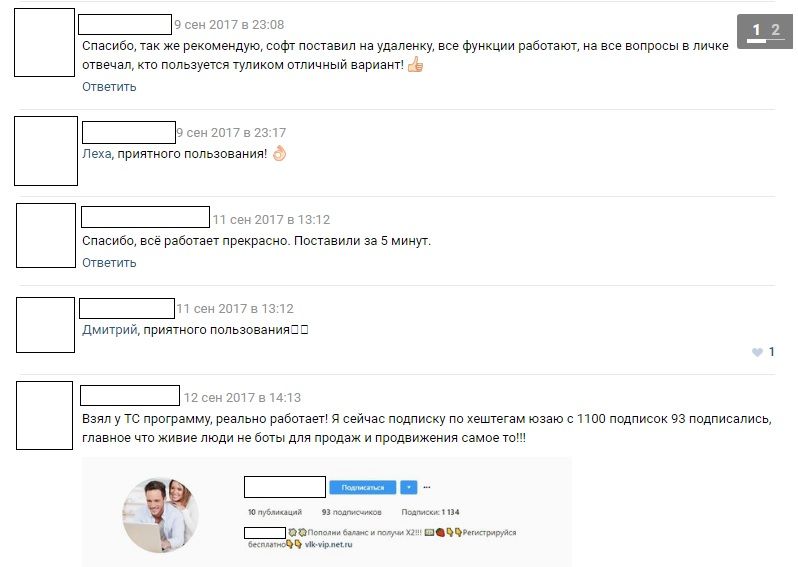Open page 2 of the comments pagination

point(775,30)
